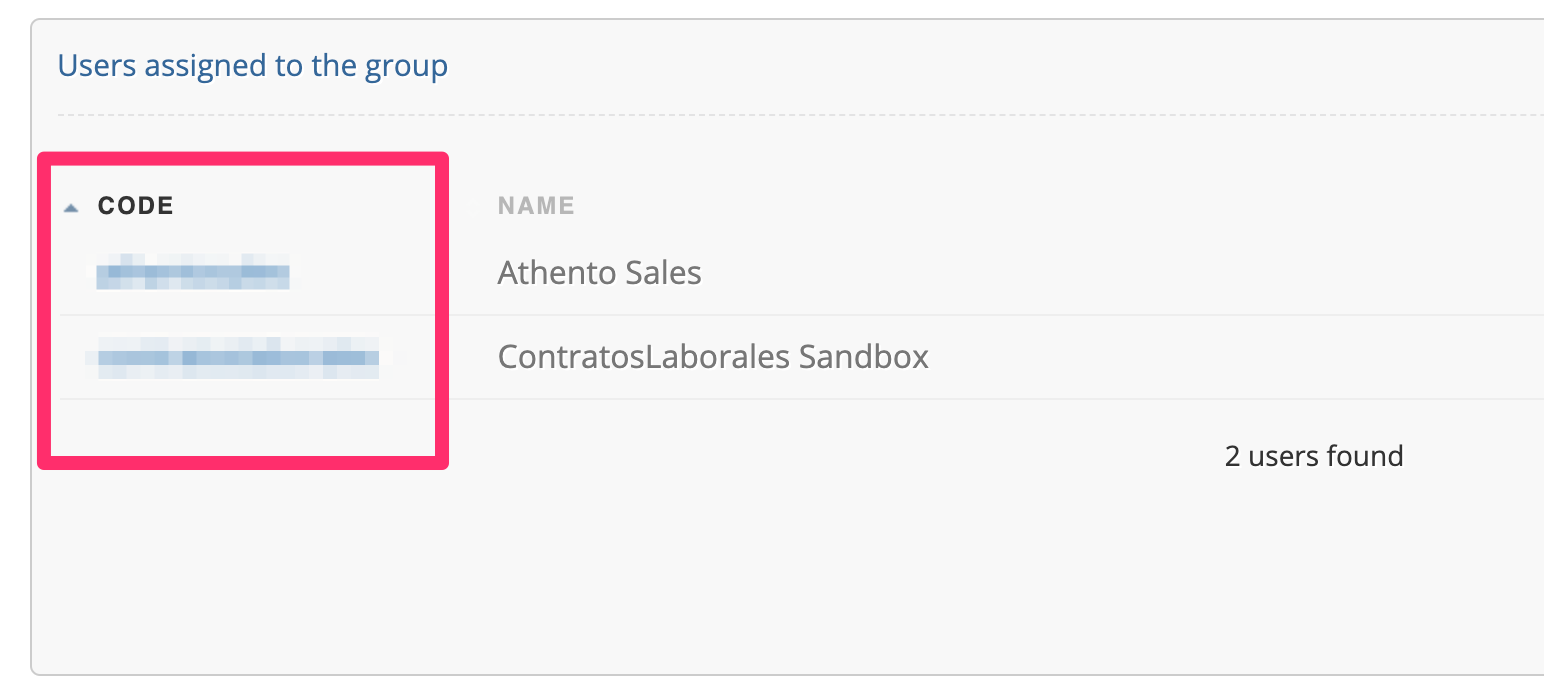Sort the table by NAME header
1544x688 pixels.
click(x=536, y=206)
